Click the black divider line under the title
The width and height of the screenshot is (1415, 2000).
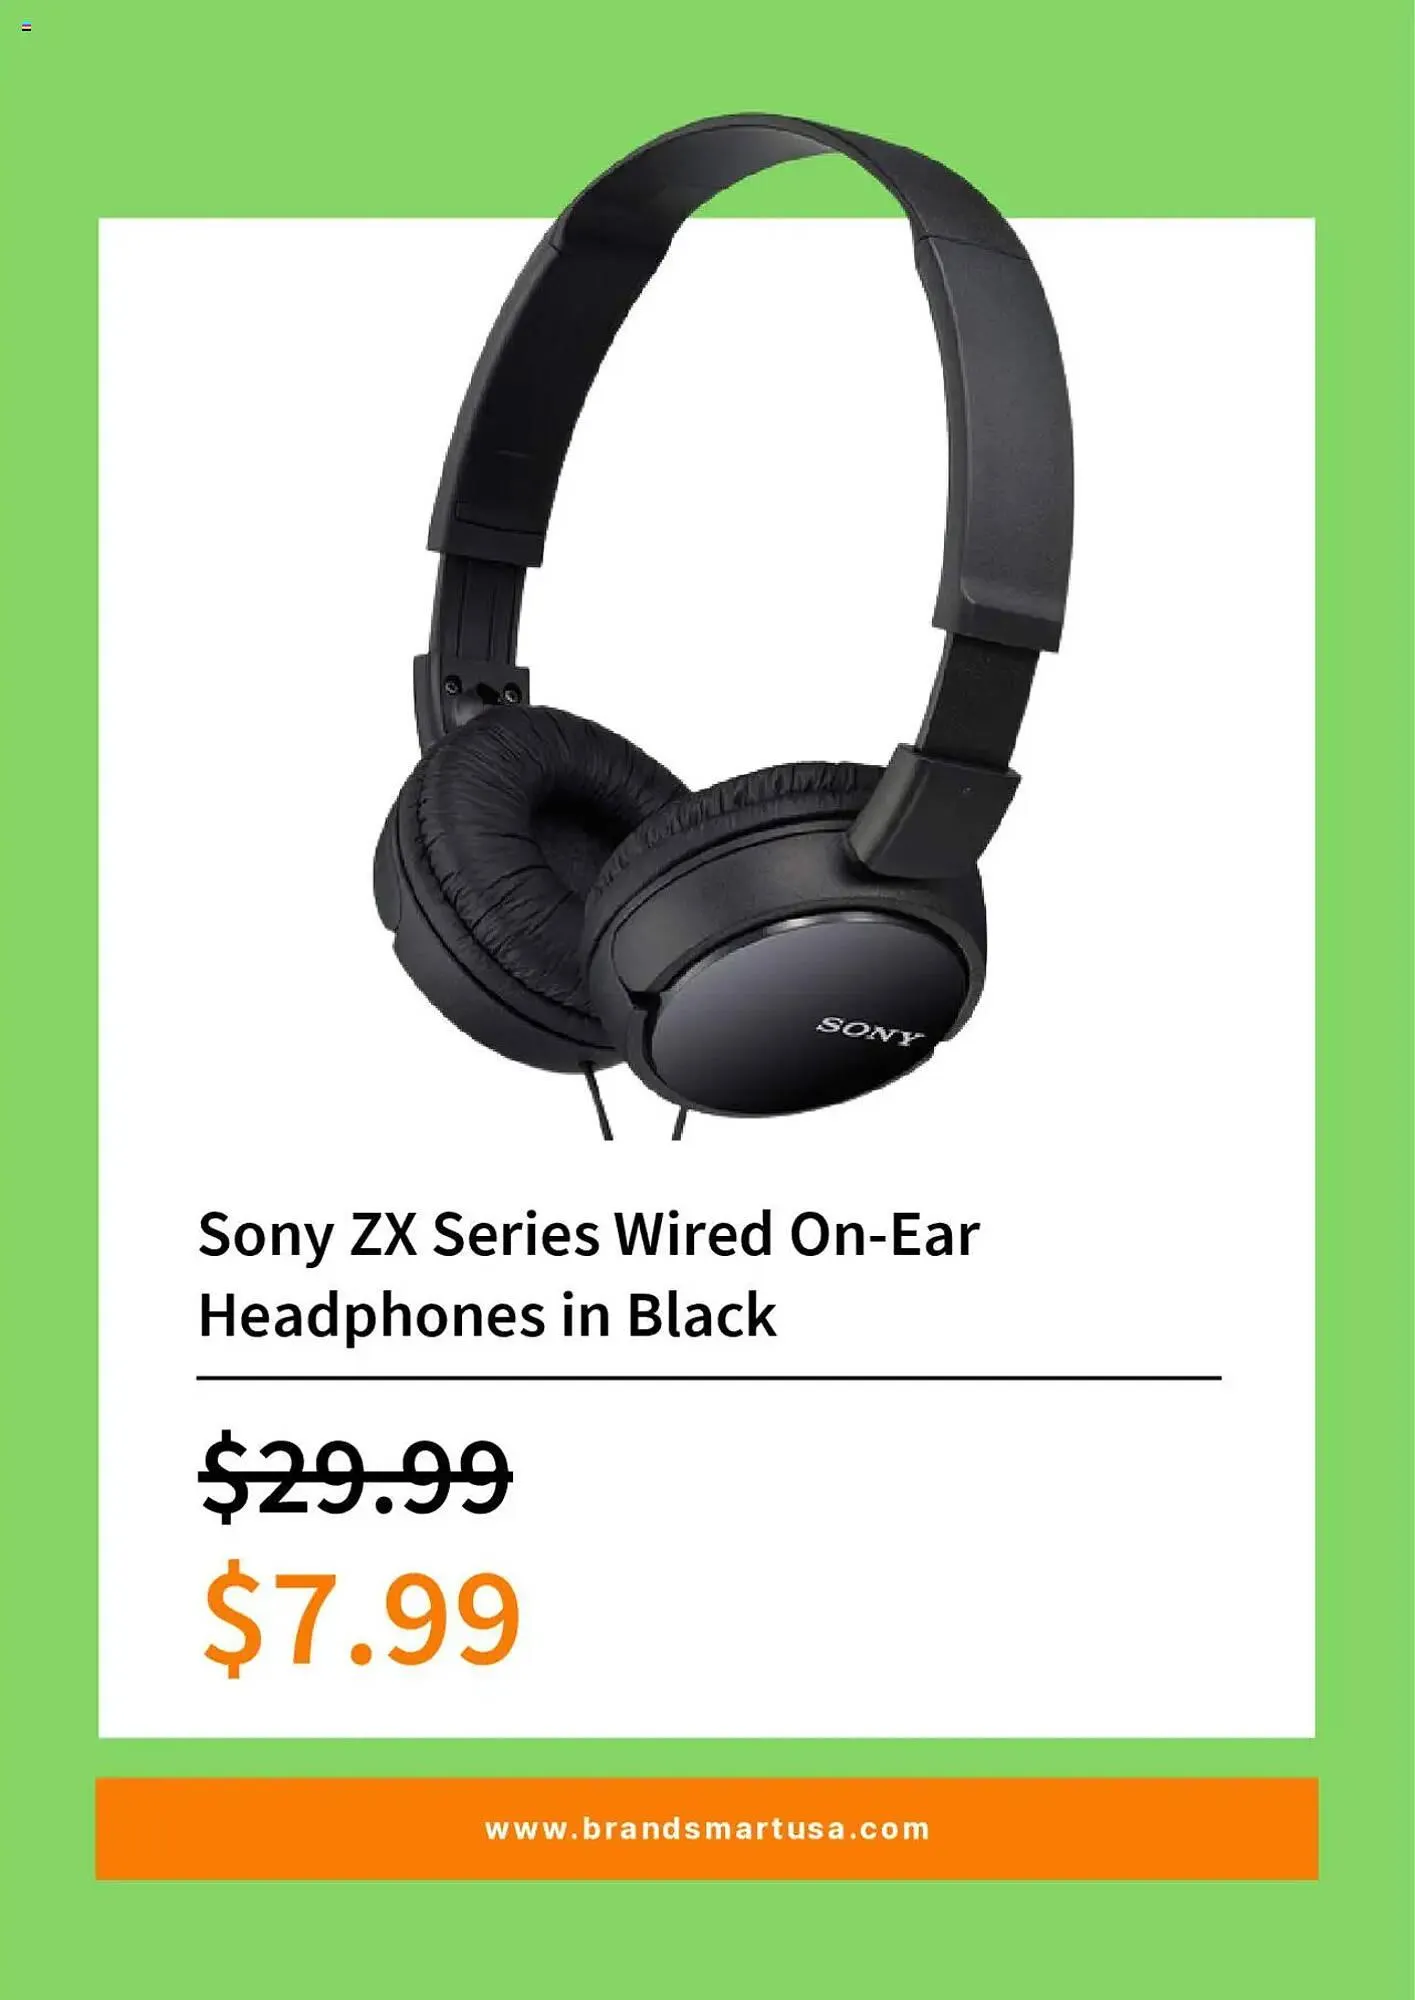click(709, 1378)
